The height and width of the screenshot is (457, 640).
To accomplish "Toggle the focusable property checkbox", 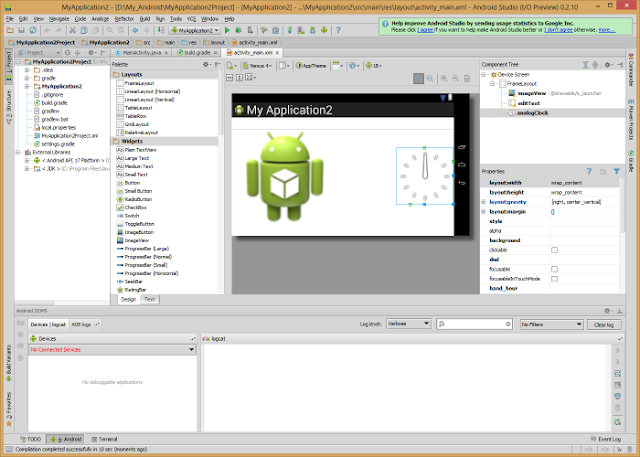I will (554, 269).
